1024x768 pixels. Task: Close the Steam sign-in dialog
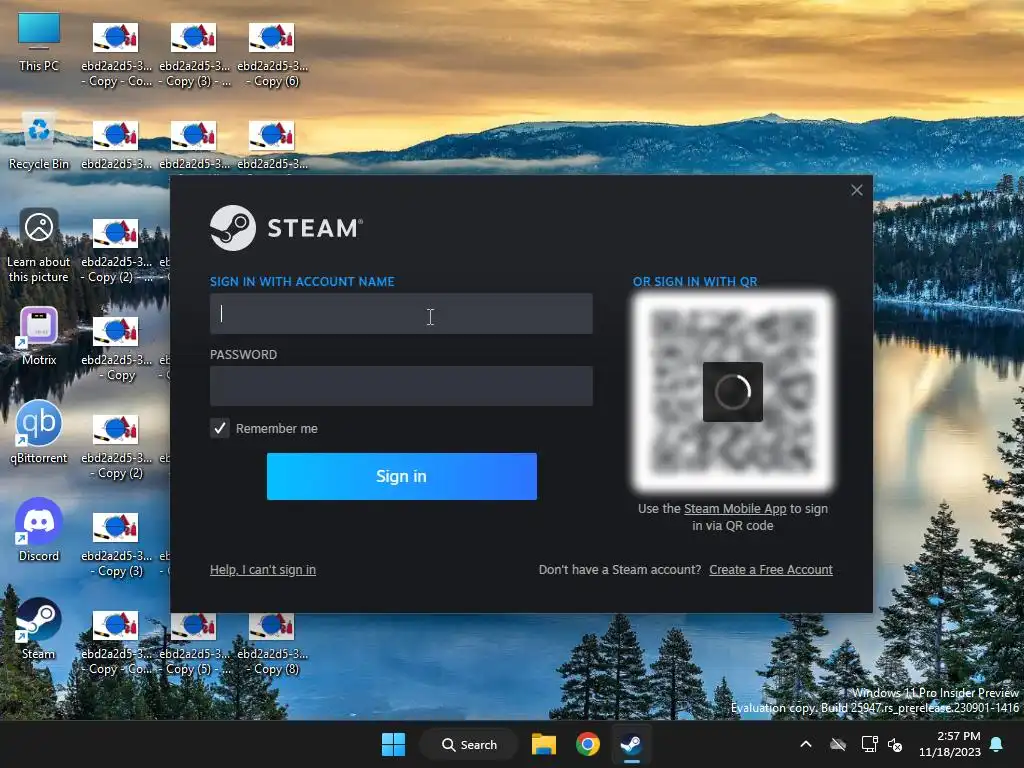857,190
